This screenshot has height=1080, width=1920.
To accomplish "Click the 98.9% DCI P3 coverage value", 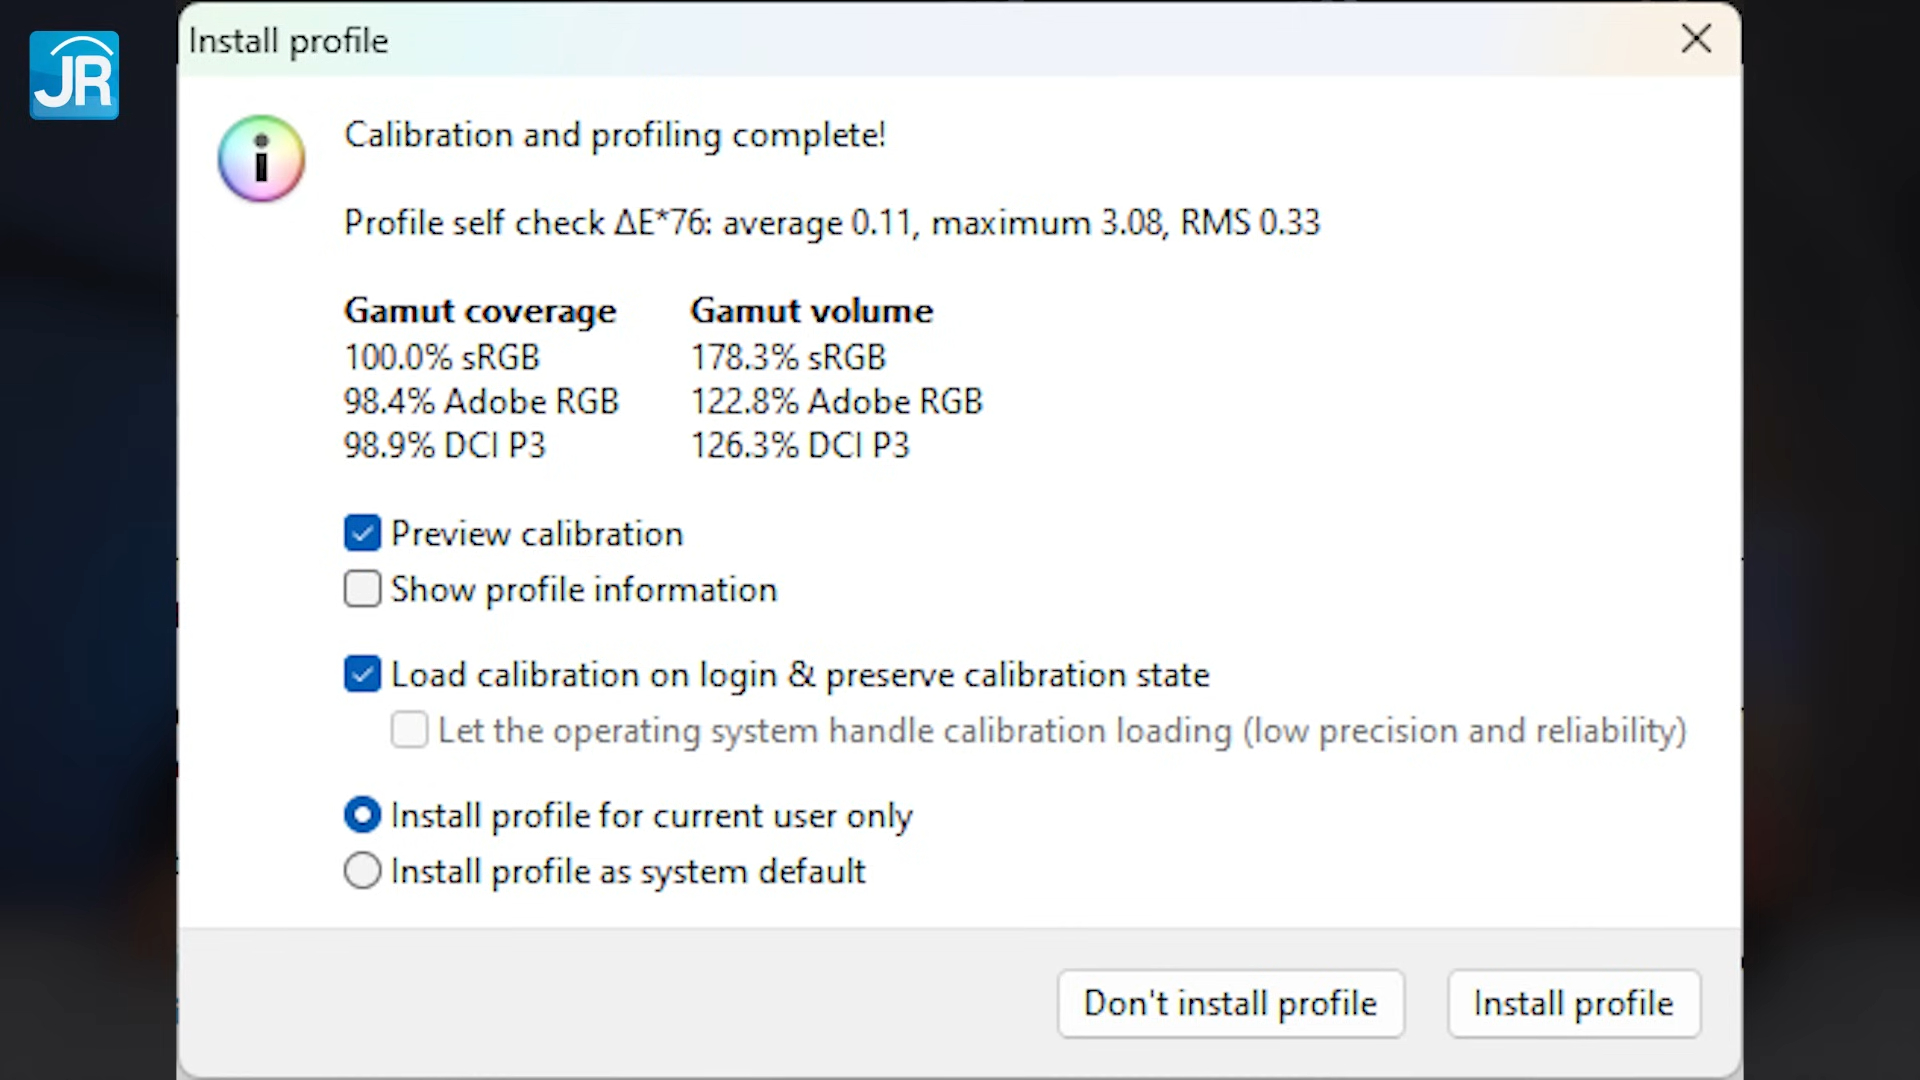I will (445, 446).
